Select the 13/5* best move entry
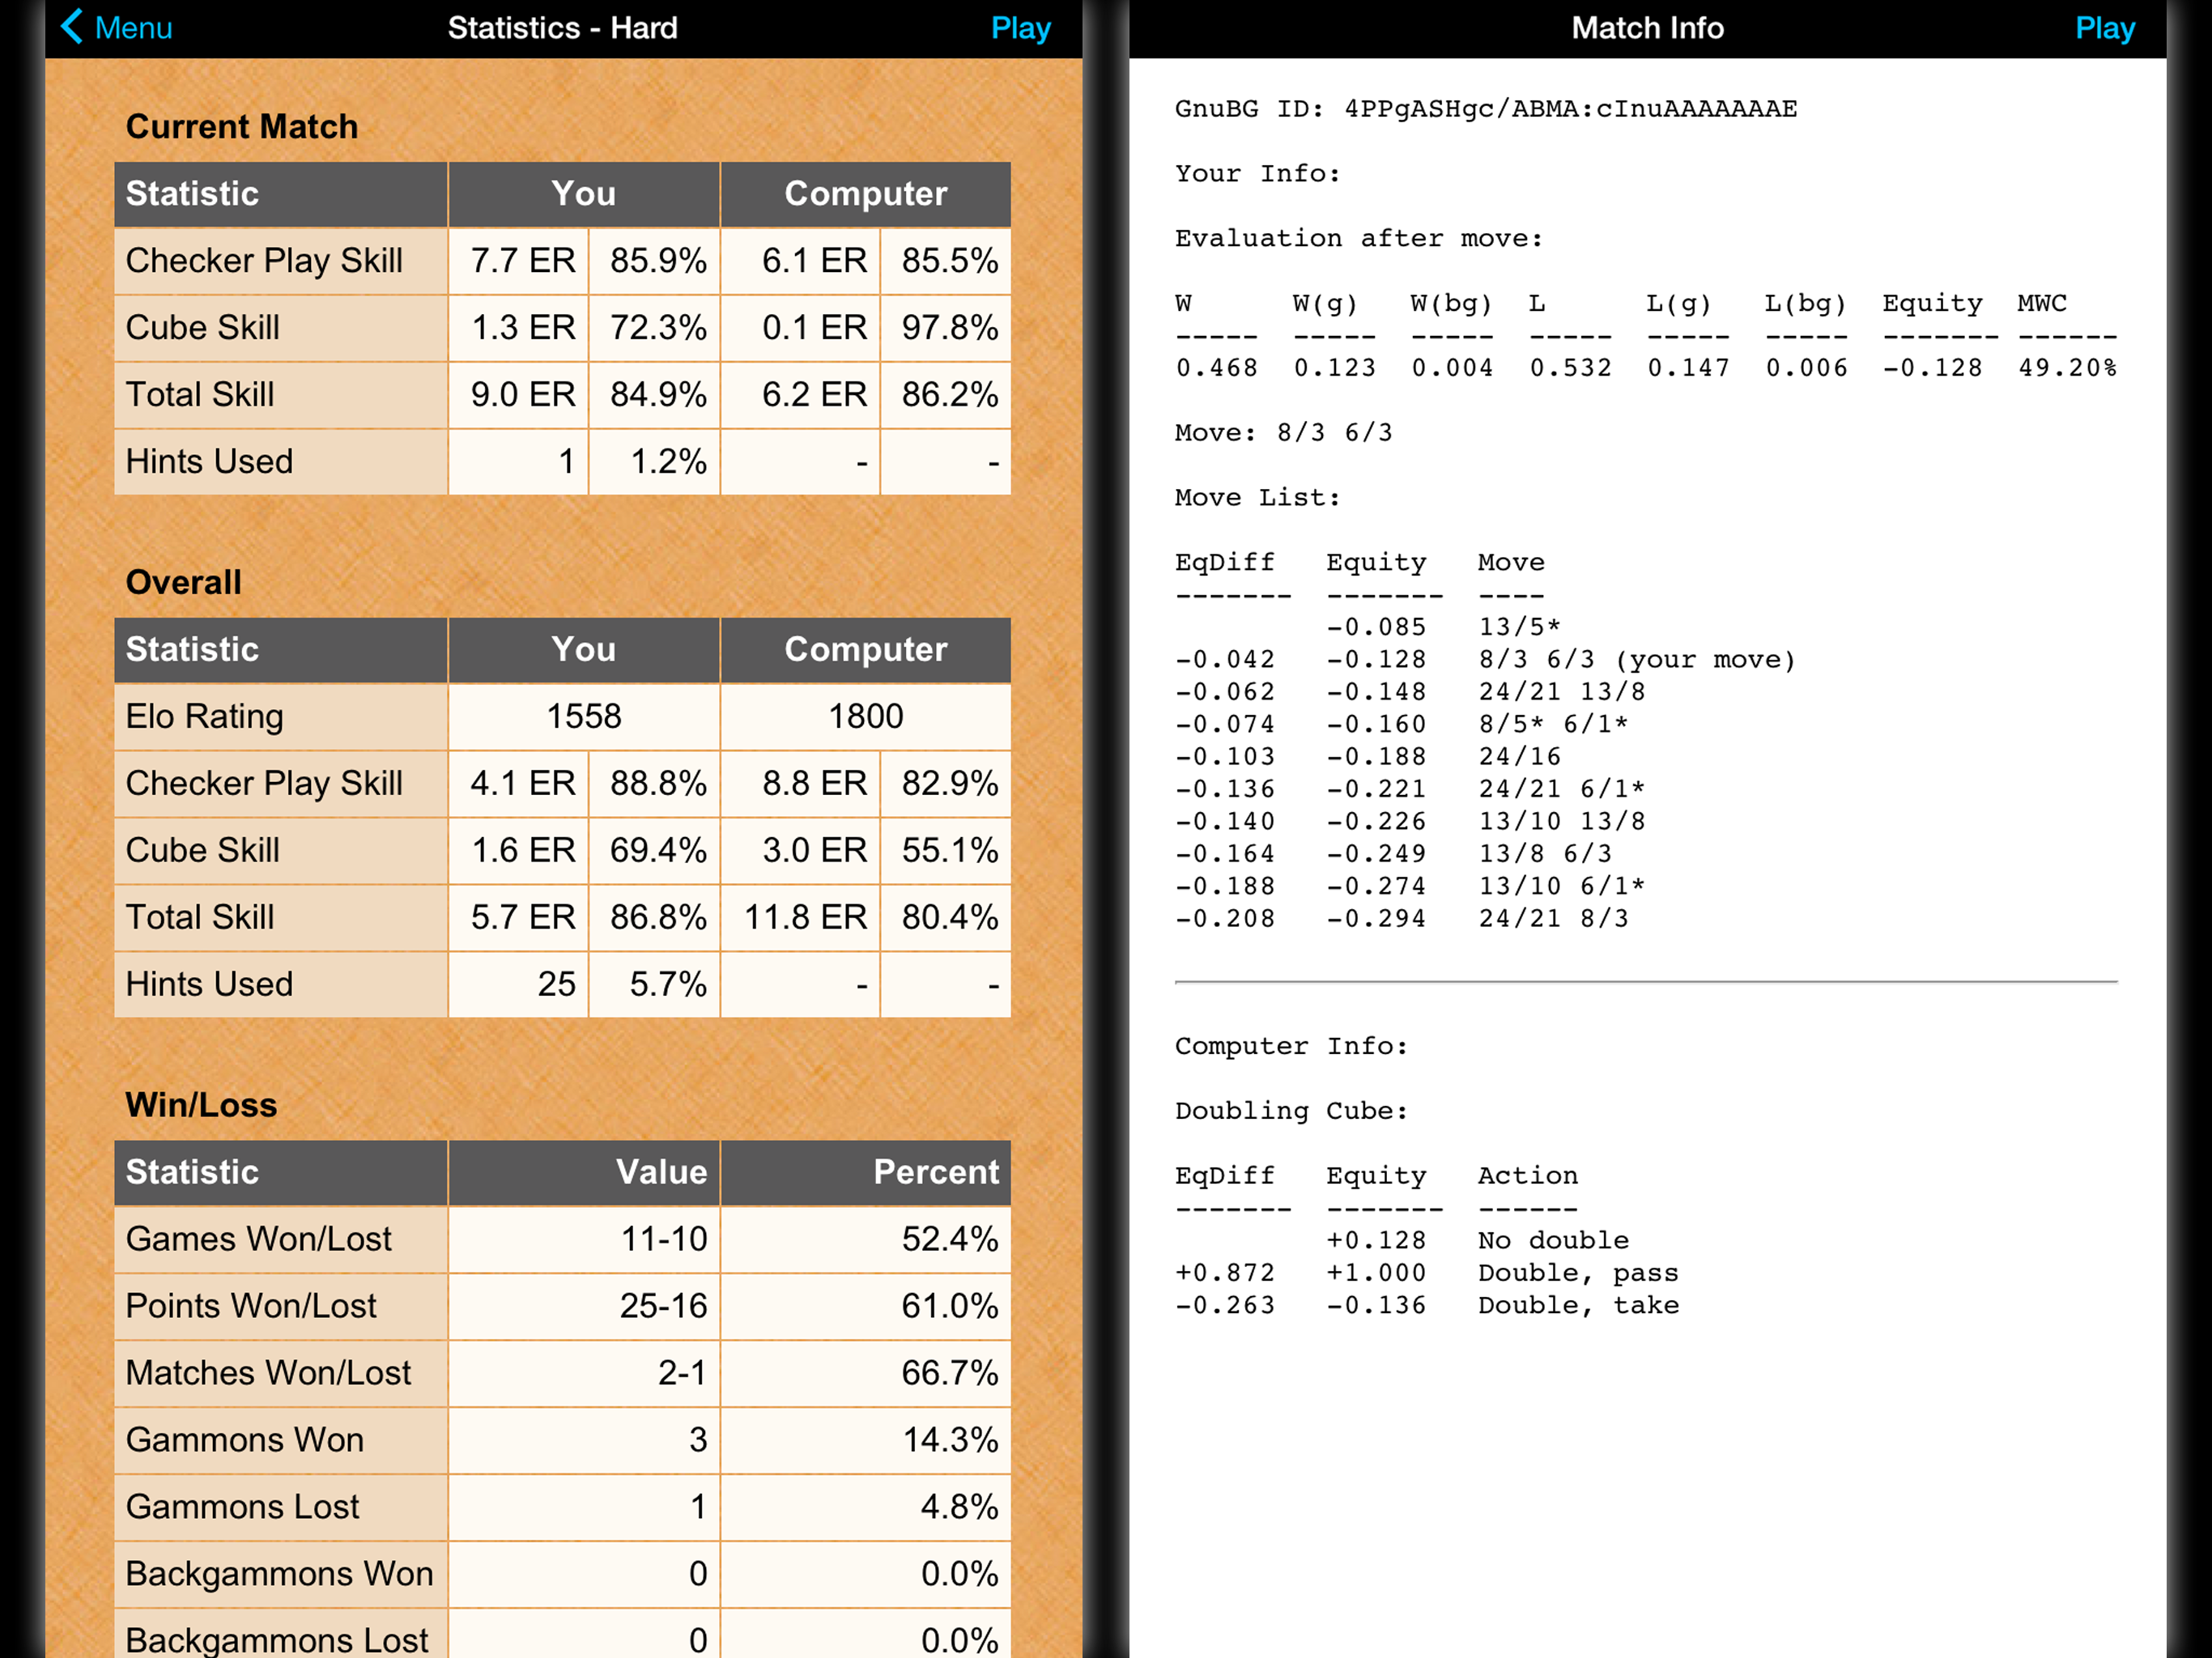The width and height of the screenshot is (2212, 1658). click(1519, 627)
